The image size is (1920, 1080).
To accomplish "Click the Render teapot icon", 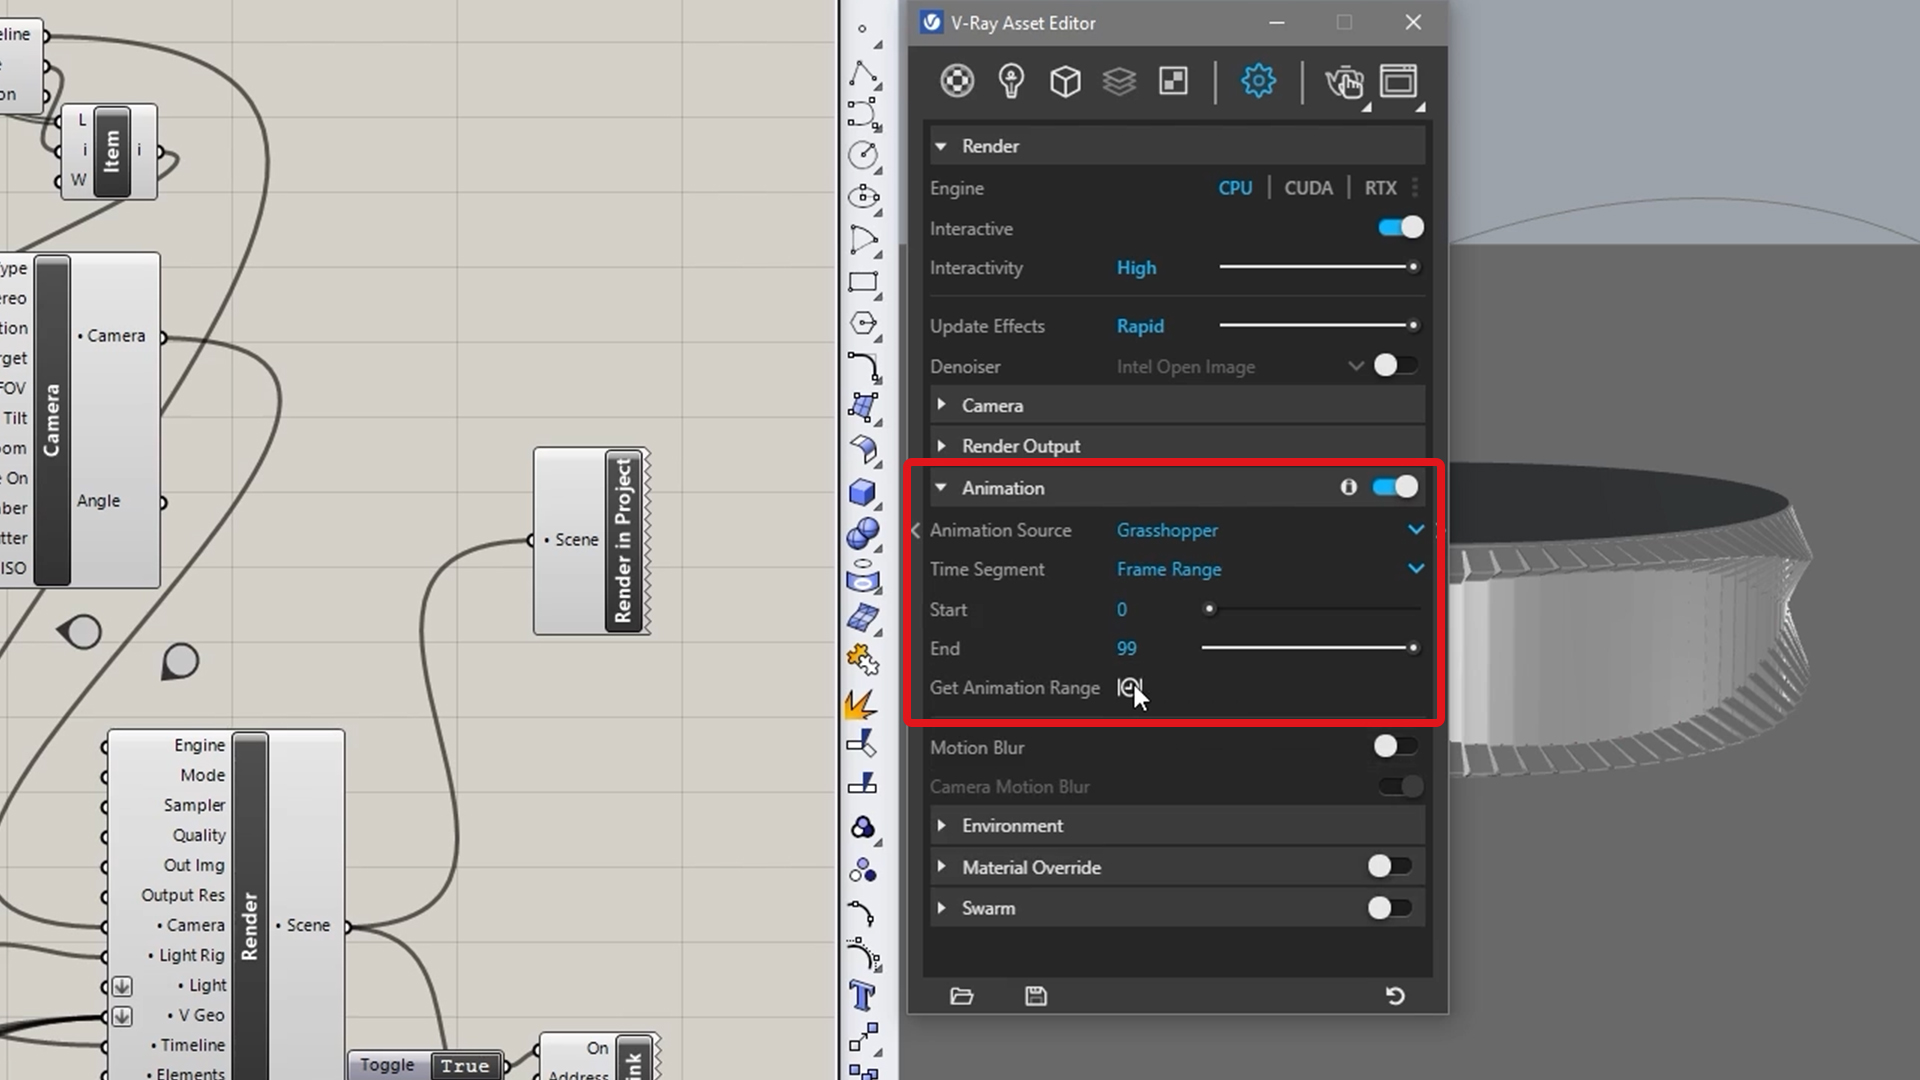I will (1345, 82).
